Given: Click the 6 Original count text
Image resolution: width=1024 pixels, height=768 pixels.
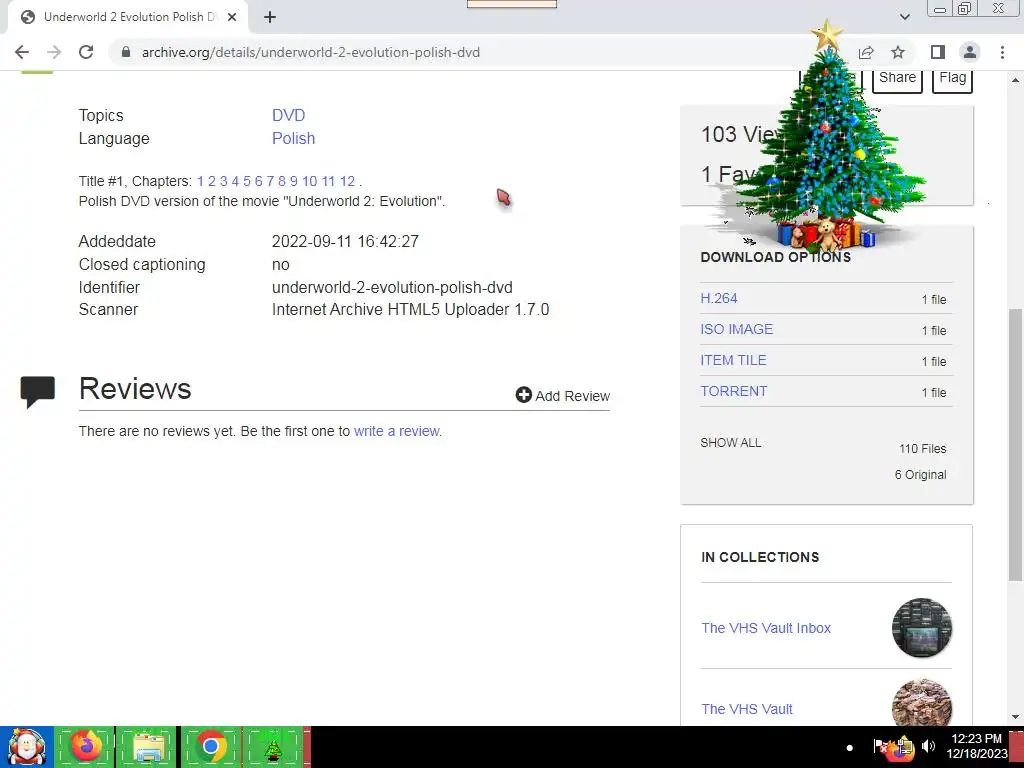Looking at the screenshot, I should click(920, 475).
